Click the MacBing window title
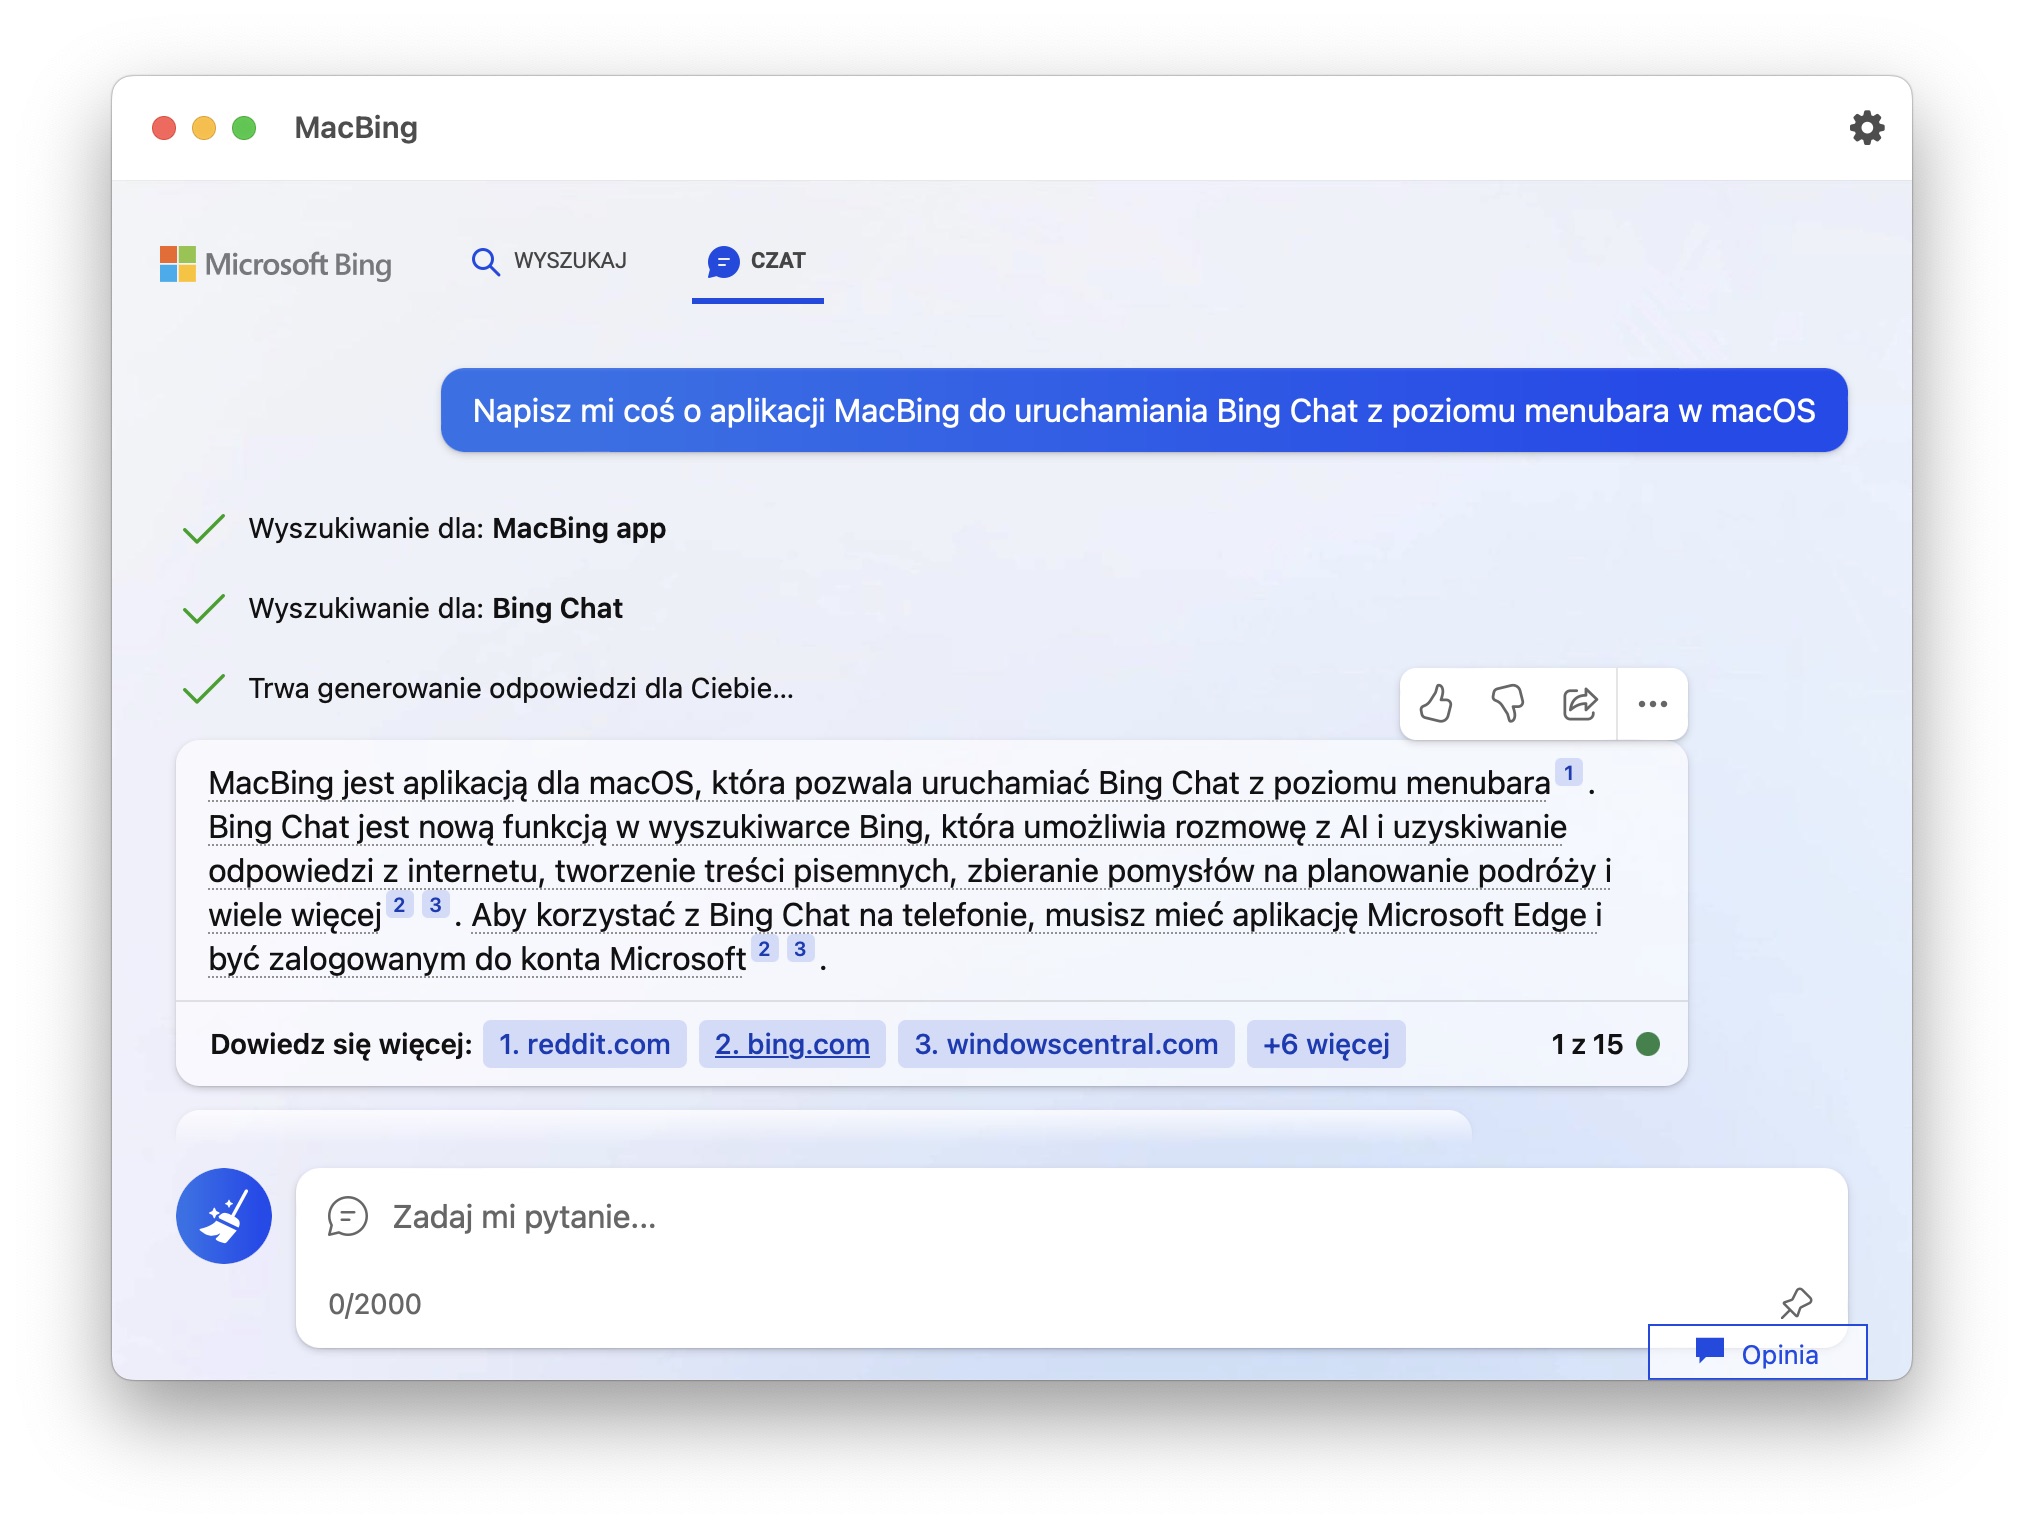The width and height of the screenshot is (2024, 1528). click(x=356, y=128)
